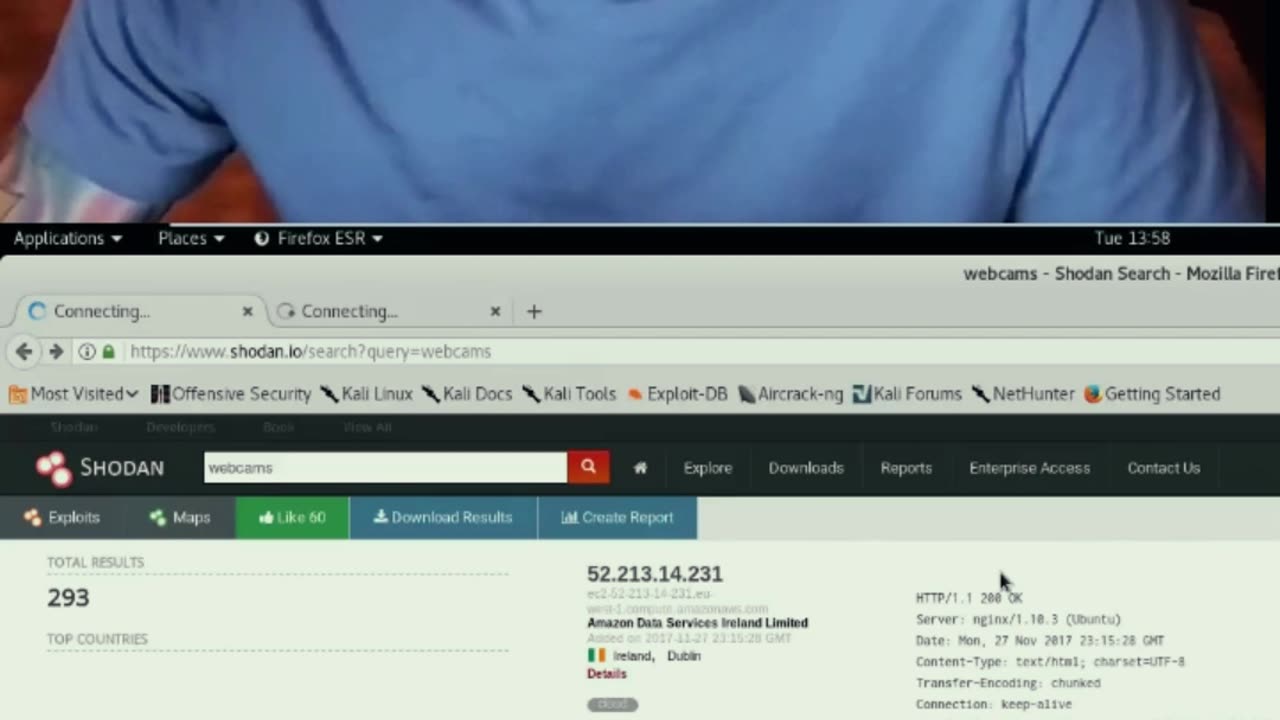Image resolution: width=1280 pixels, height=720 pixels.
Task: Click Downloads in Shodan navigation
Action: pyautogui.click(x=806, y=468)
